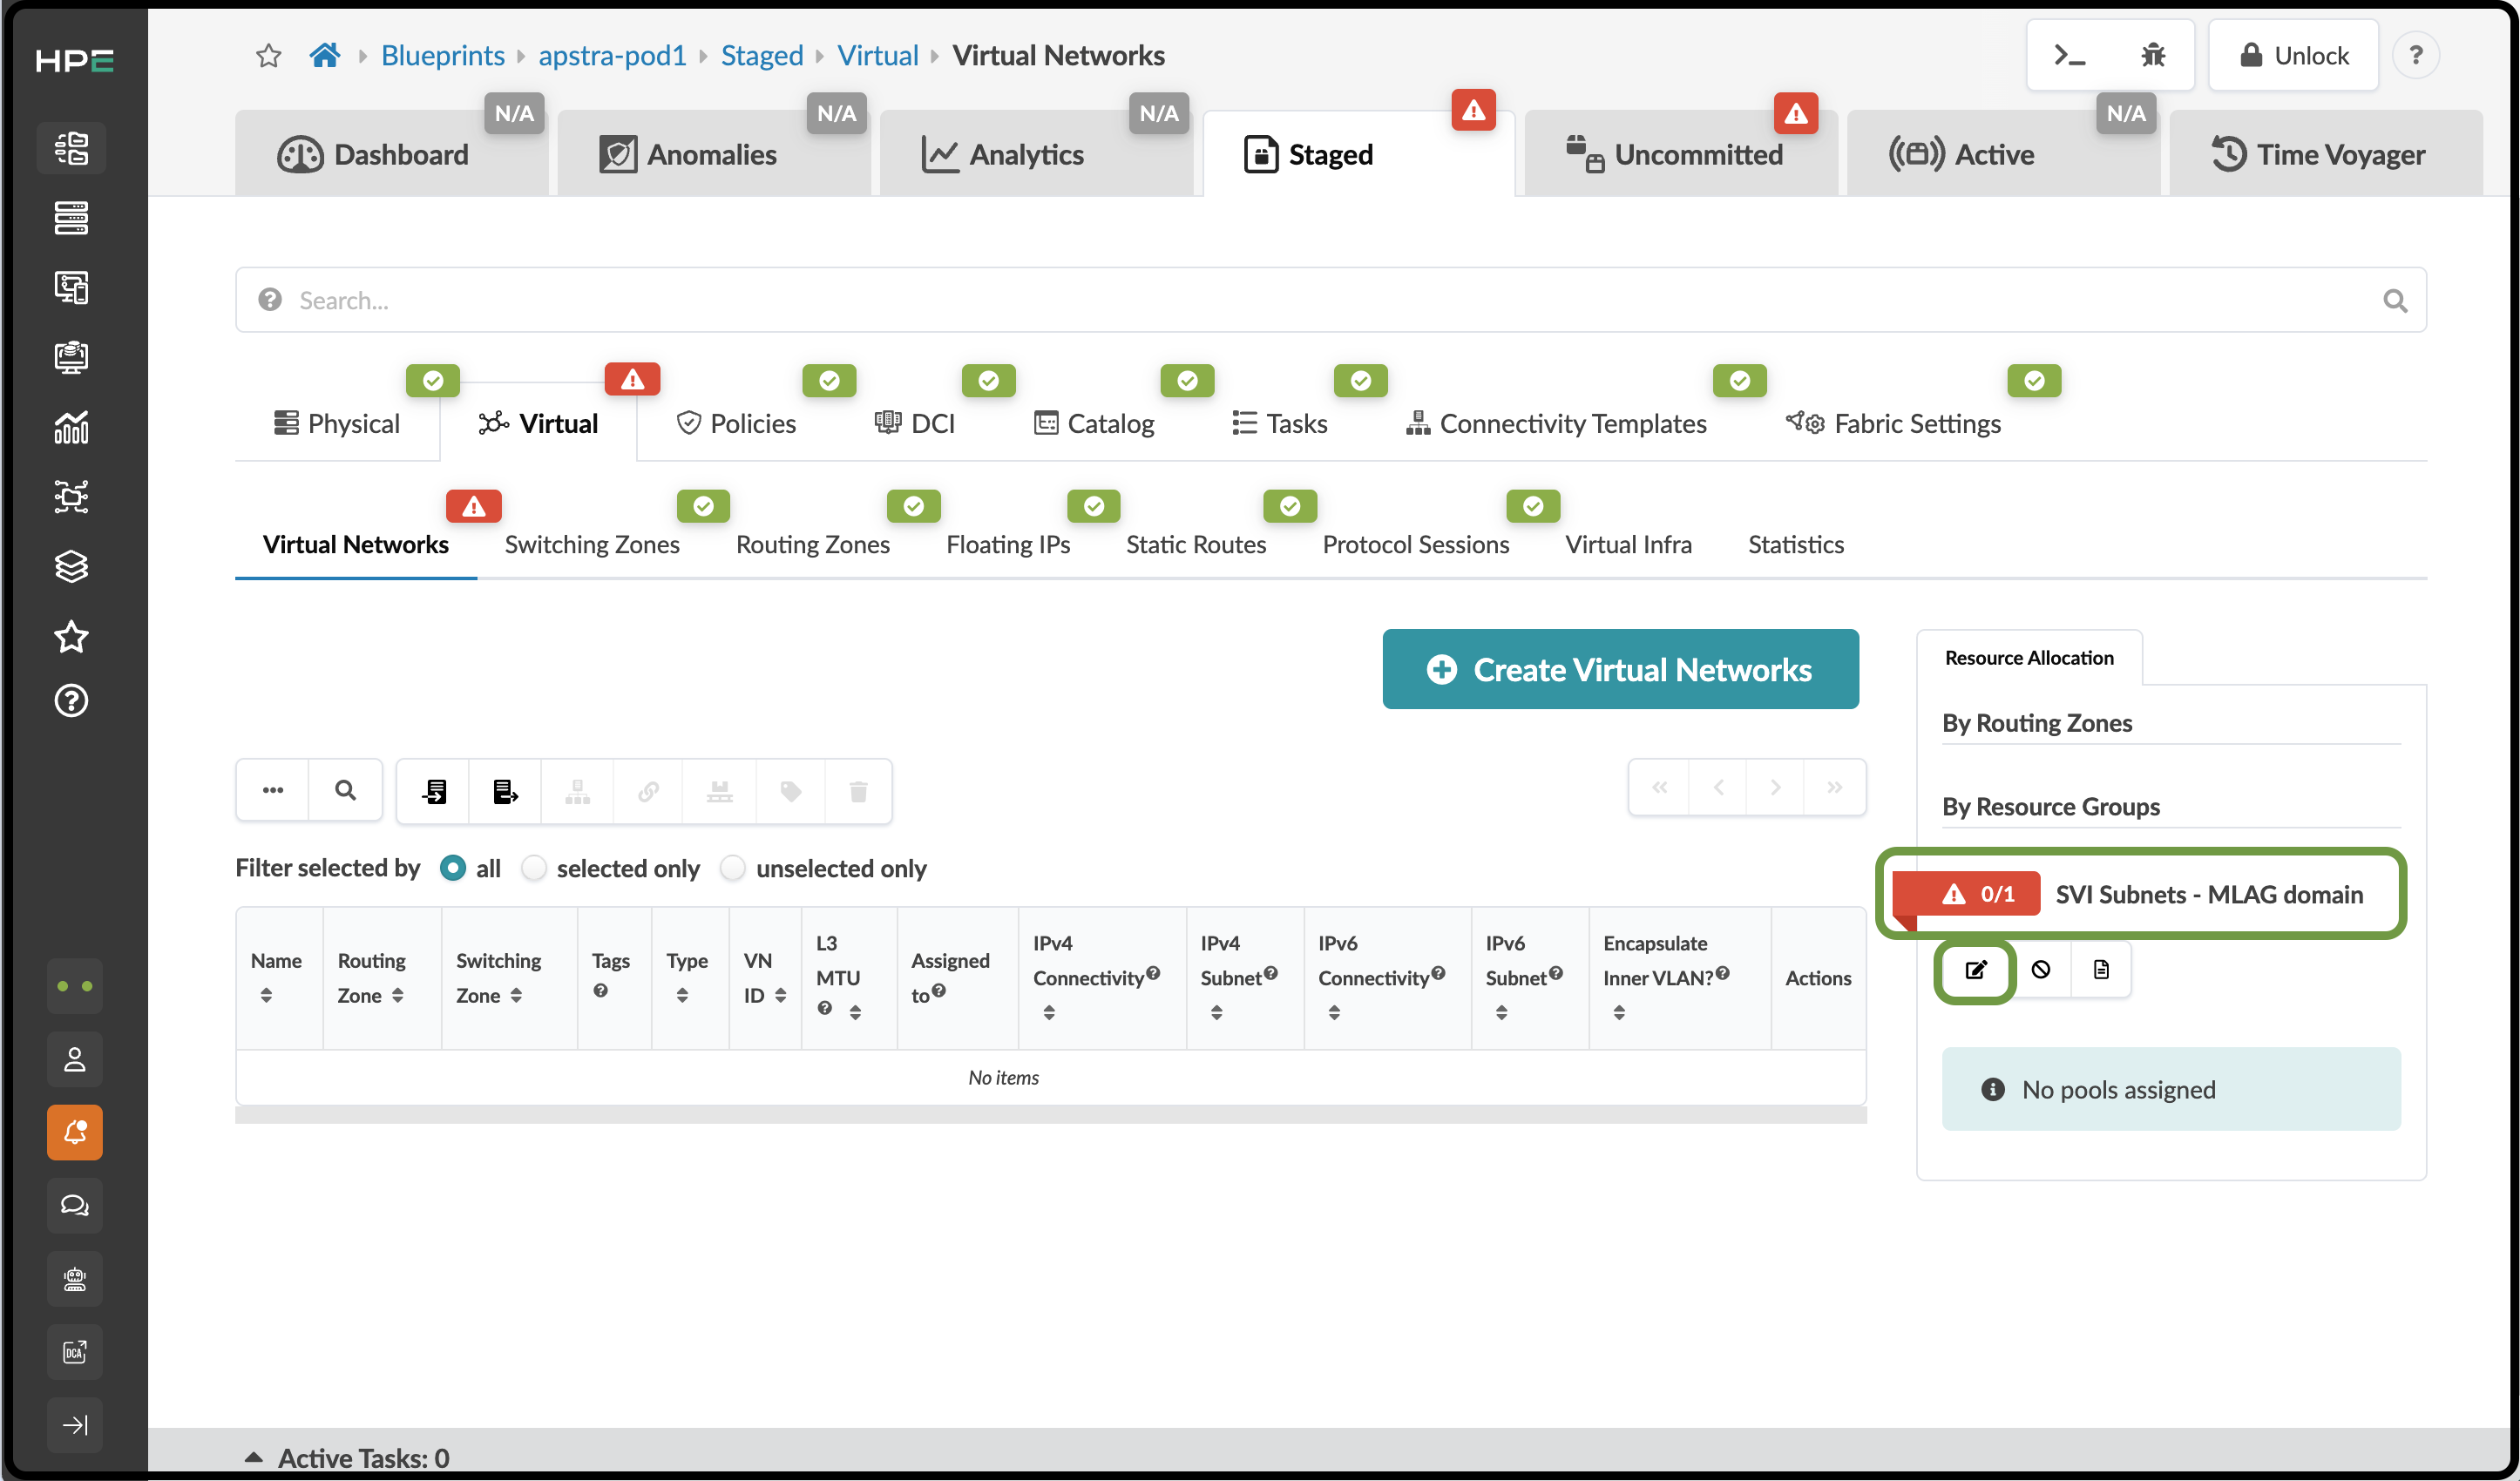Select the 'all' filter radio button

[452, 868]
